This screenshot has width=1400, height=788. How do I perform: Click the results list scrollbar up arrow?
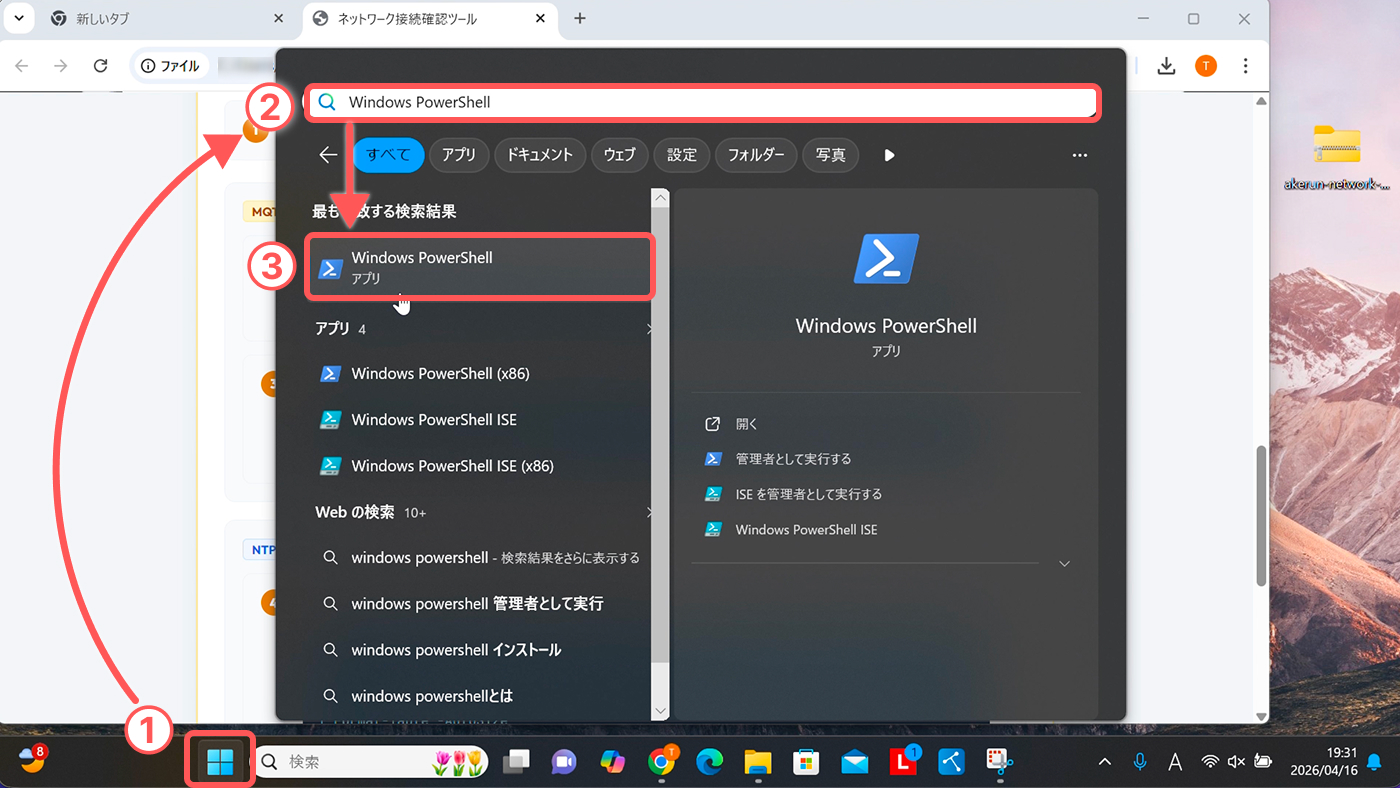pyautogui.click(x=660, y=198)
